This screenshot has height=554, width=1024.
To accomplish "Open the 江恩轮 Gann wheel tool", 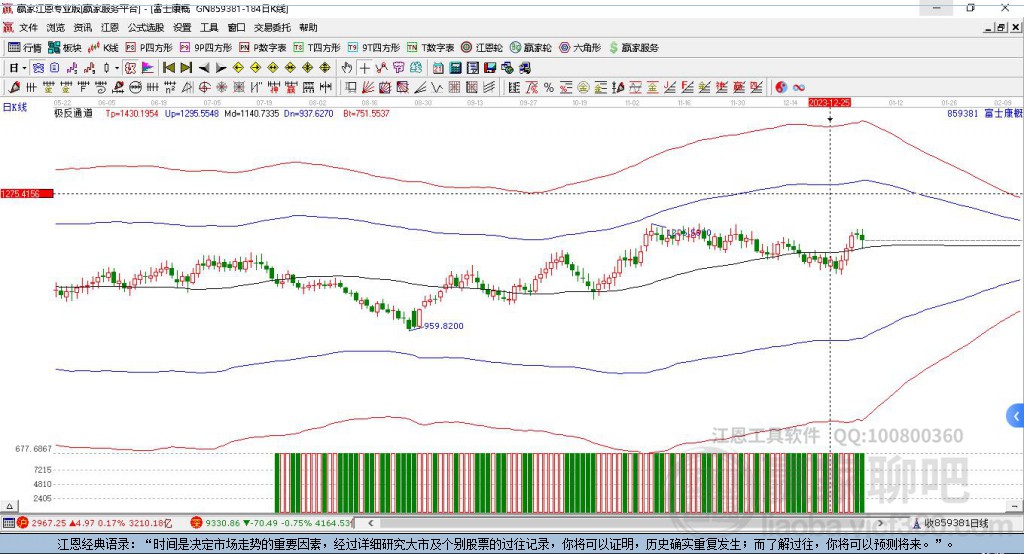I will [483, 47].
